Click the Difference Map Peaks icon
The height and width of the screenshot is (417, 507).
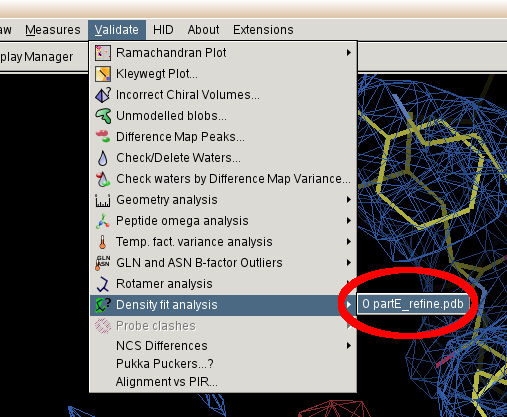pos(103,137)
